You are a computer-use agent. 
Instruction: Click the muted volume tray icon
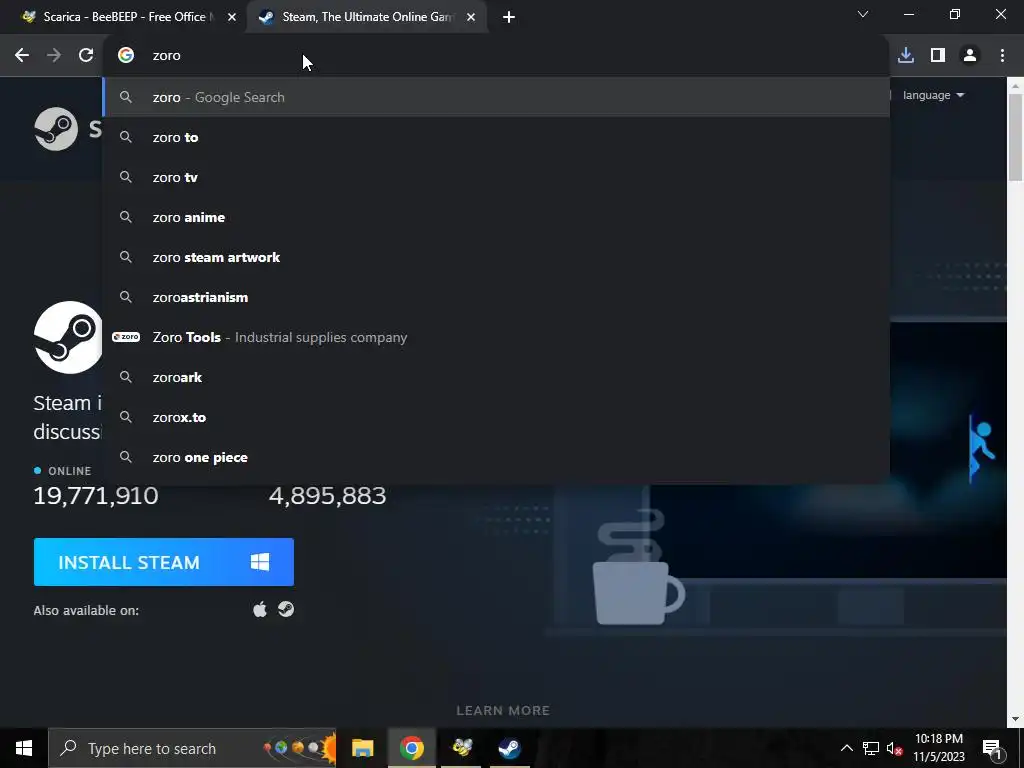[895, 748]
